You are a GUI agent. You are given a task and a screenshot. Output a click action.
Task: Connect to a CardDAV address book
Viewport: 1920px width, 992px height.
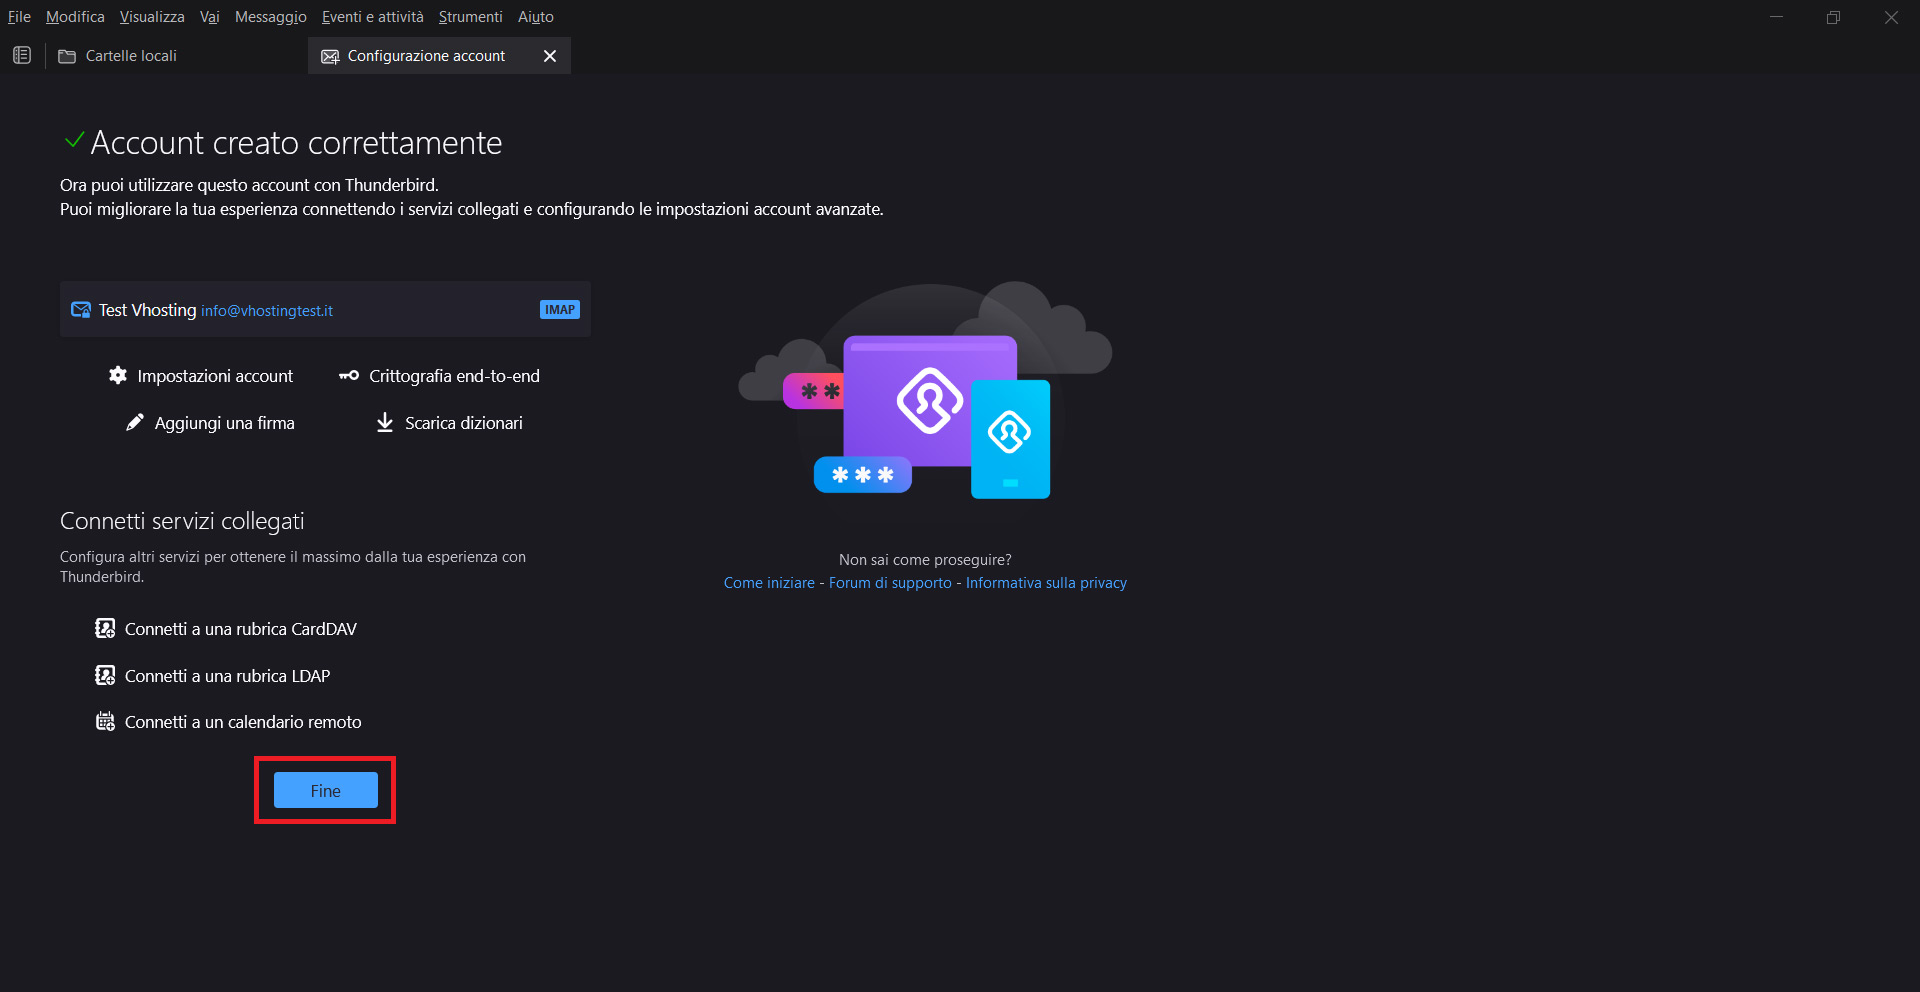tap(226, 629)
